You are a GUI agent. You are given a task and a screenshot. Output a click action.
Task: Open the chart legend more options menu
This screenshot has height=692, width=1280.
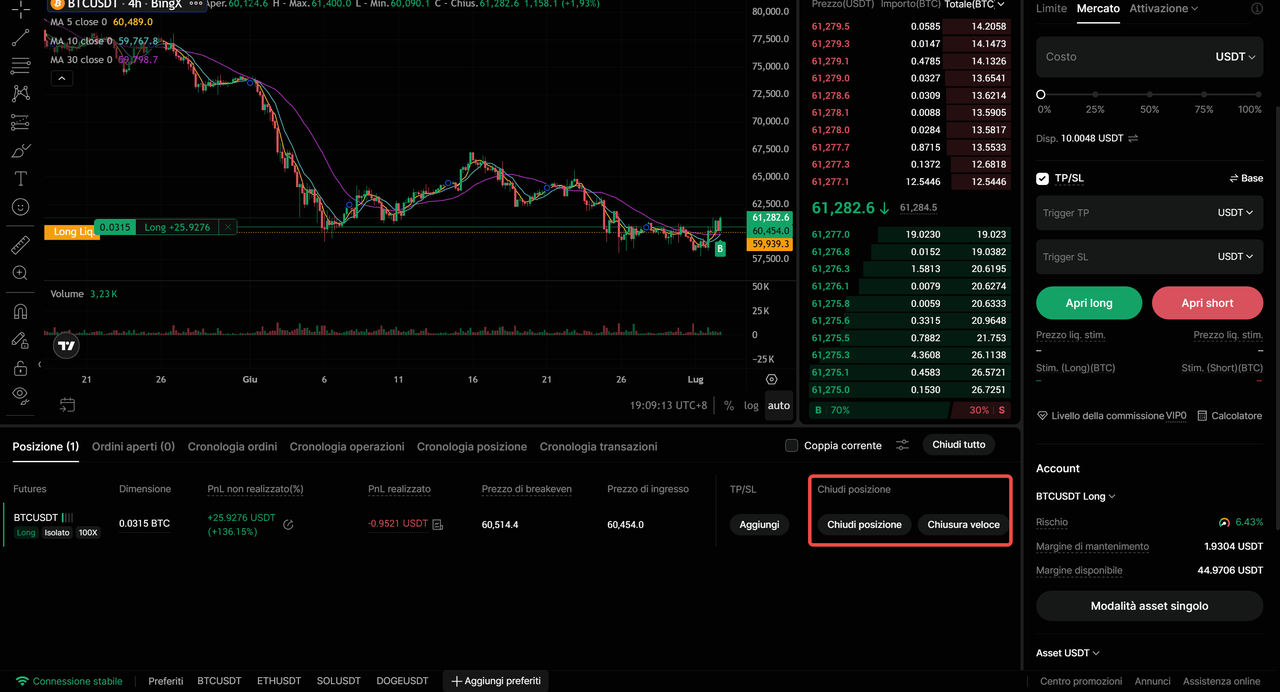pyautogui.click(x=196, y=4)
